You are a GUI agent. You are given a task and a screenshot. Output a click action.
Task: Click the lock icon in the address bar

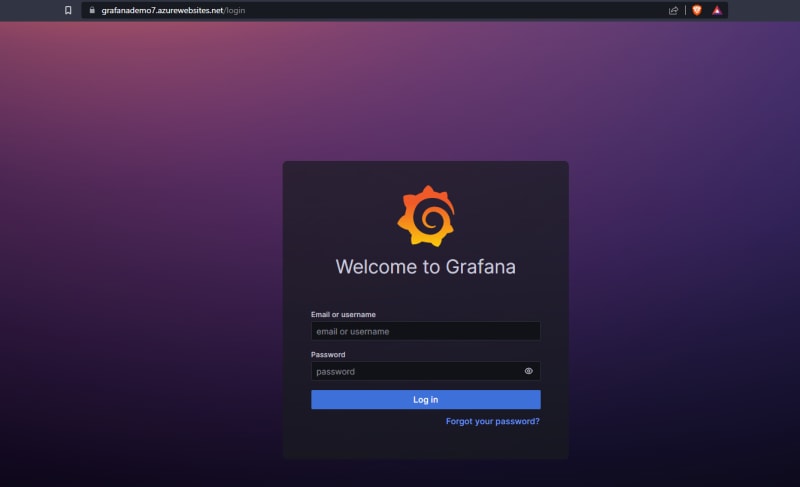(x=92, y=10)
